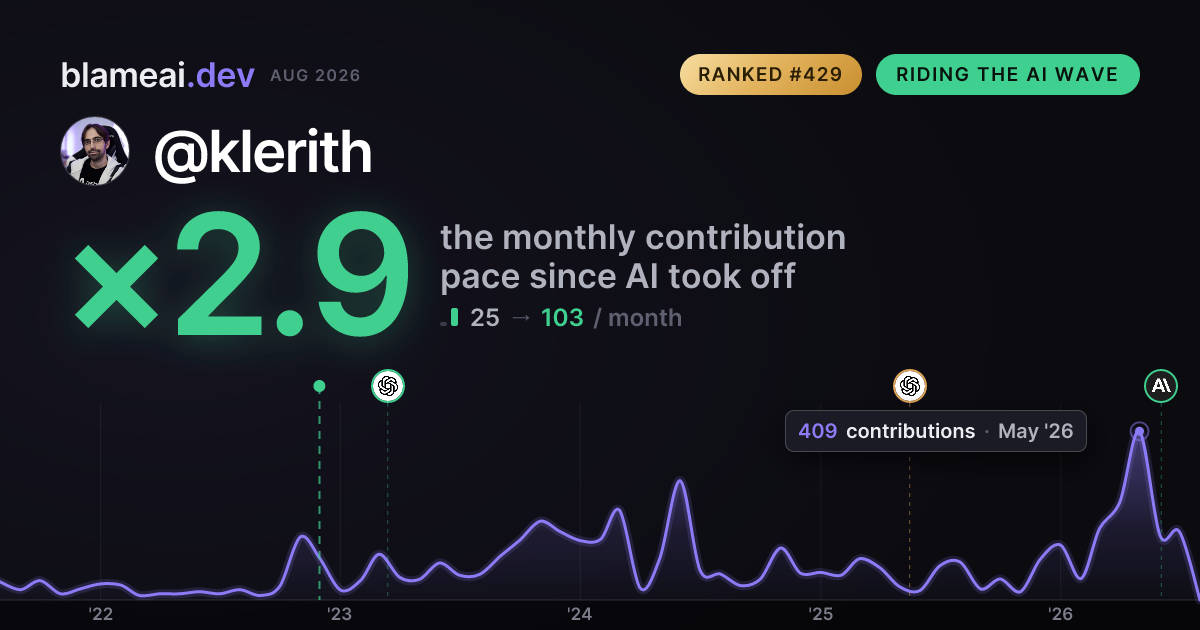Viewport: 1200px width, 630px height.
Task: Select the '22 axis label
Action: pyautogui.click(x=100, y=614)
